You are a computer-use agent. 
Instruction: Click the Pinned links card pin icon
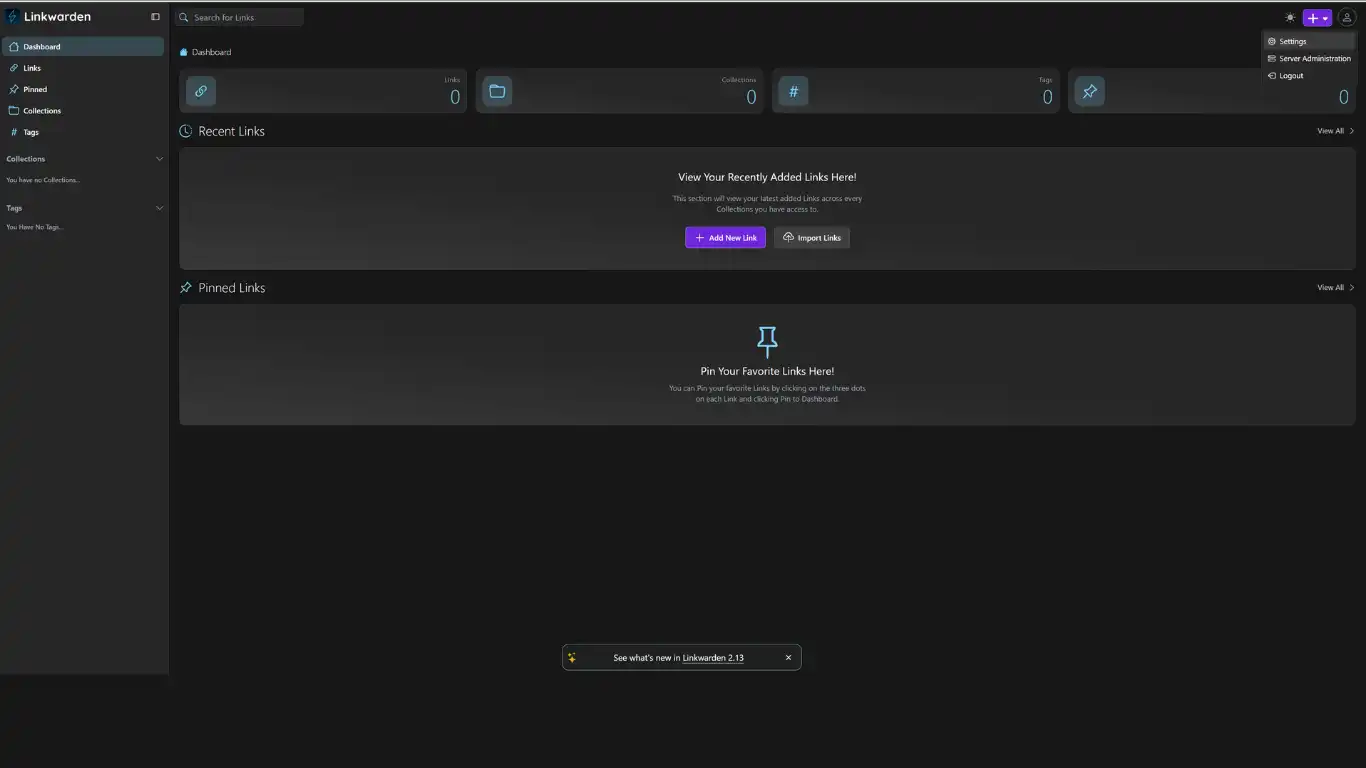pos(1090,91)
